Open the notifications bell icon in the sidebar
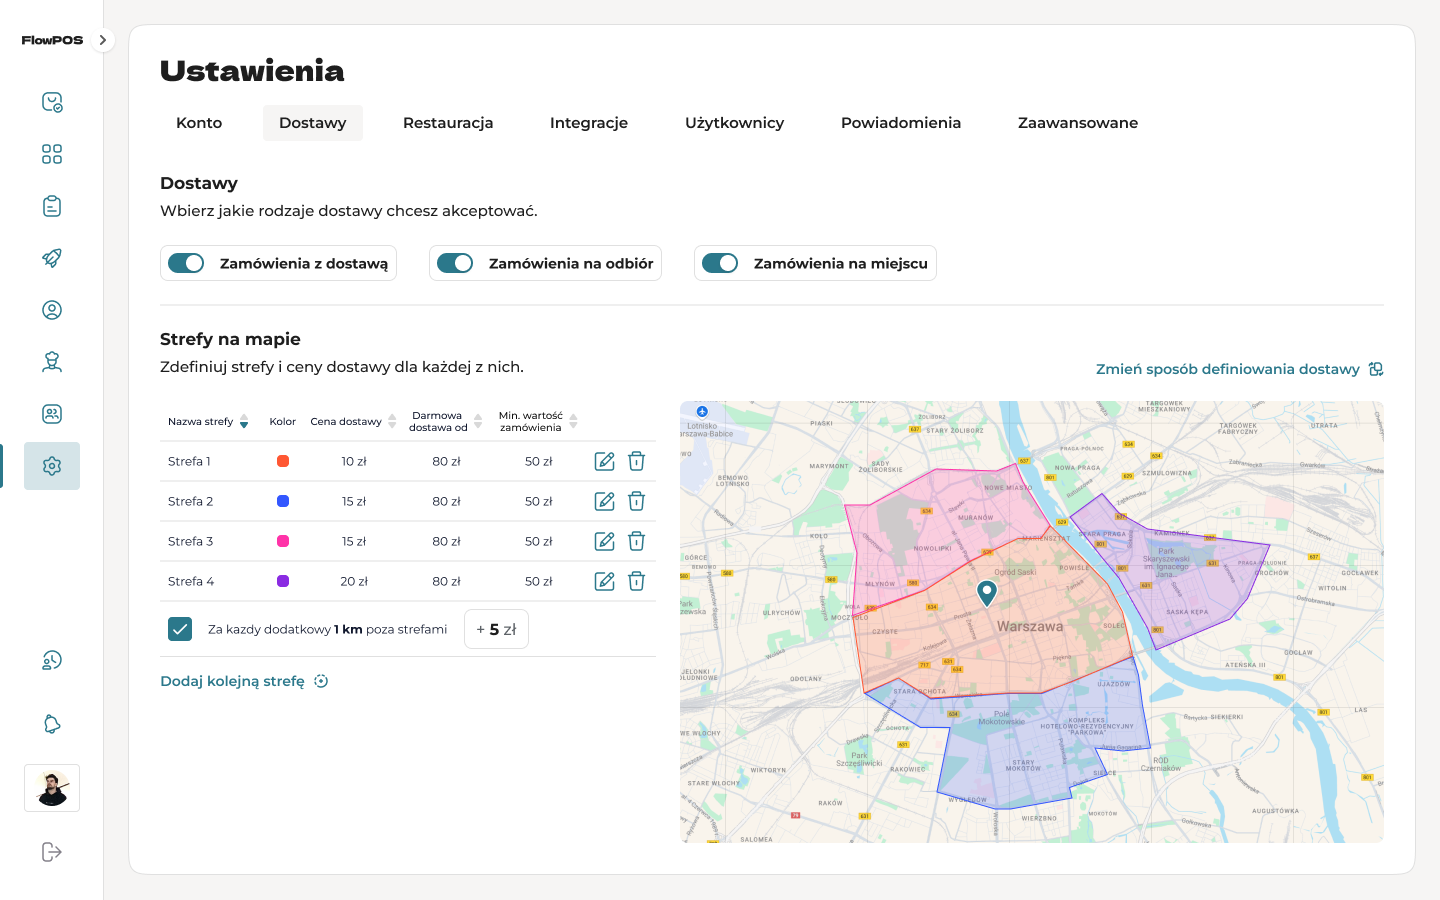Viewport: 1440px width, 900px height. pos(52,724)
